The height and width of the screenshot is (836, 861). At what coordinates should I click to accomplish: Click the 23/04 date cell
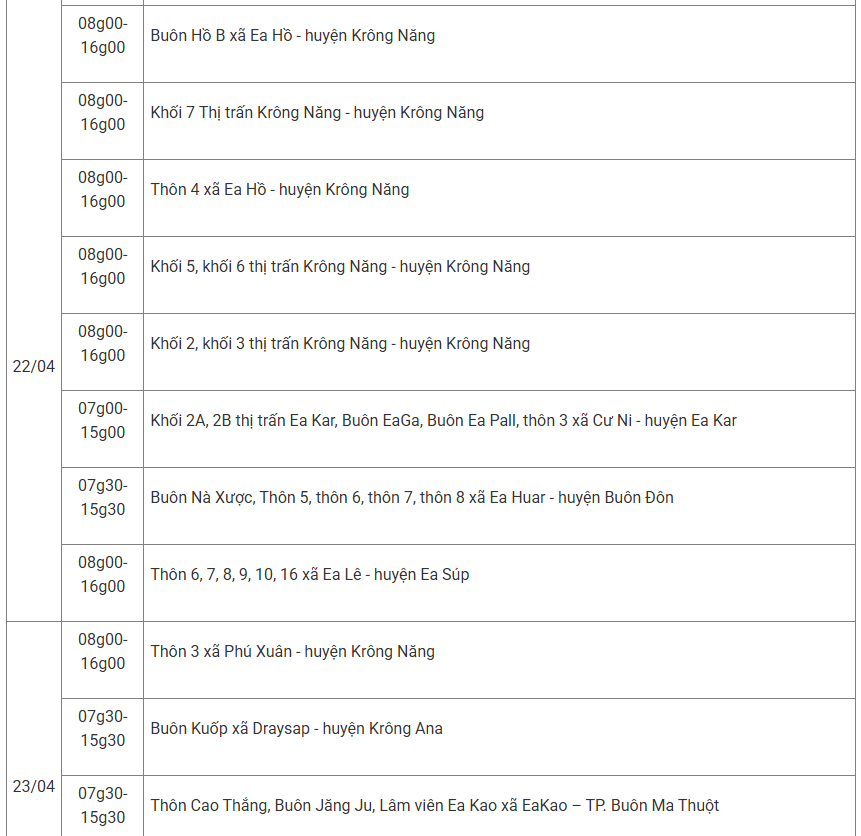(x=33, y=787)
